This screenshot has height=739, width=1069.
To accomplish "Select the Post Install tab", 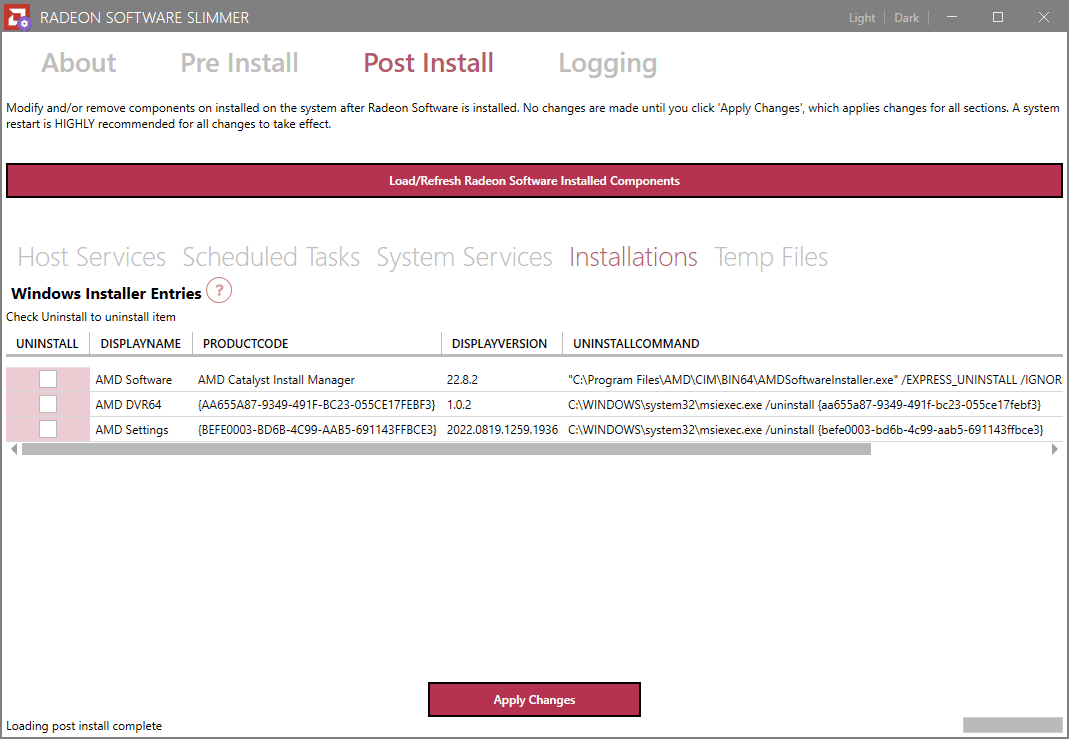I will point(428,63).
